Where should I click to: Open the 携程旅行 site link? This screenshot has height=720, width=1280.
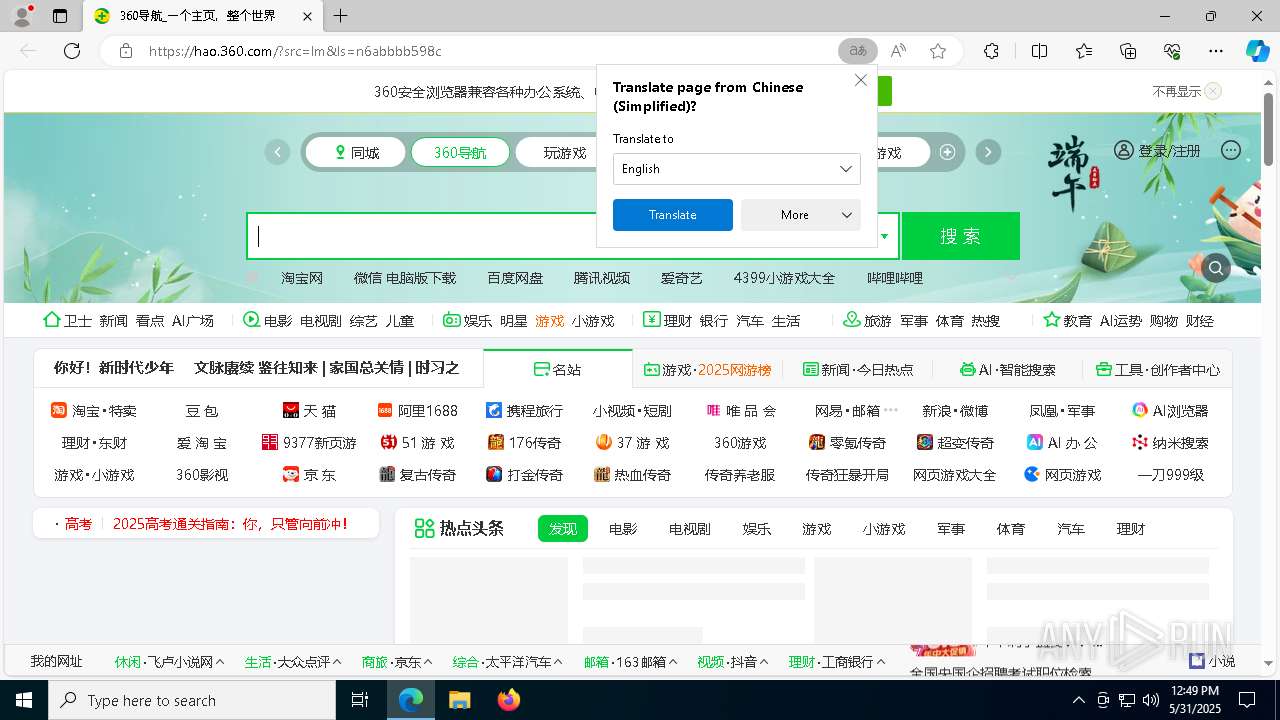click(x=524, y=410)
